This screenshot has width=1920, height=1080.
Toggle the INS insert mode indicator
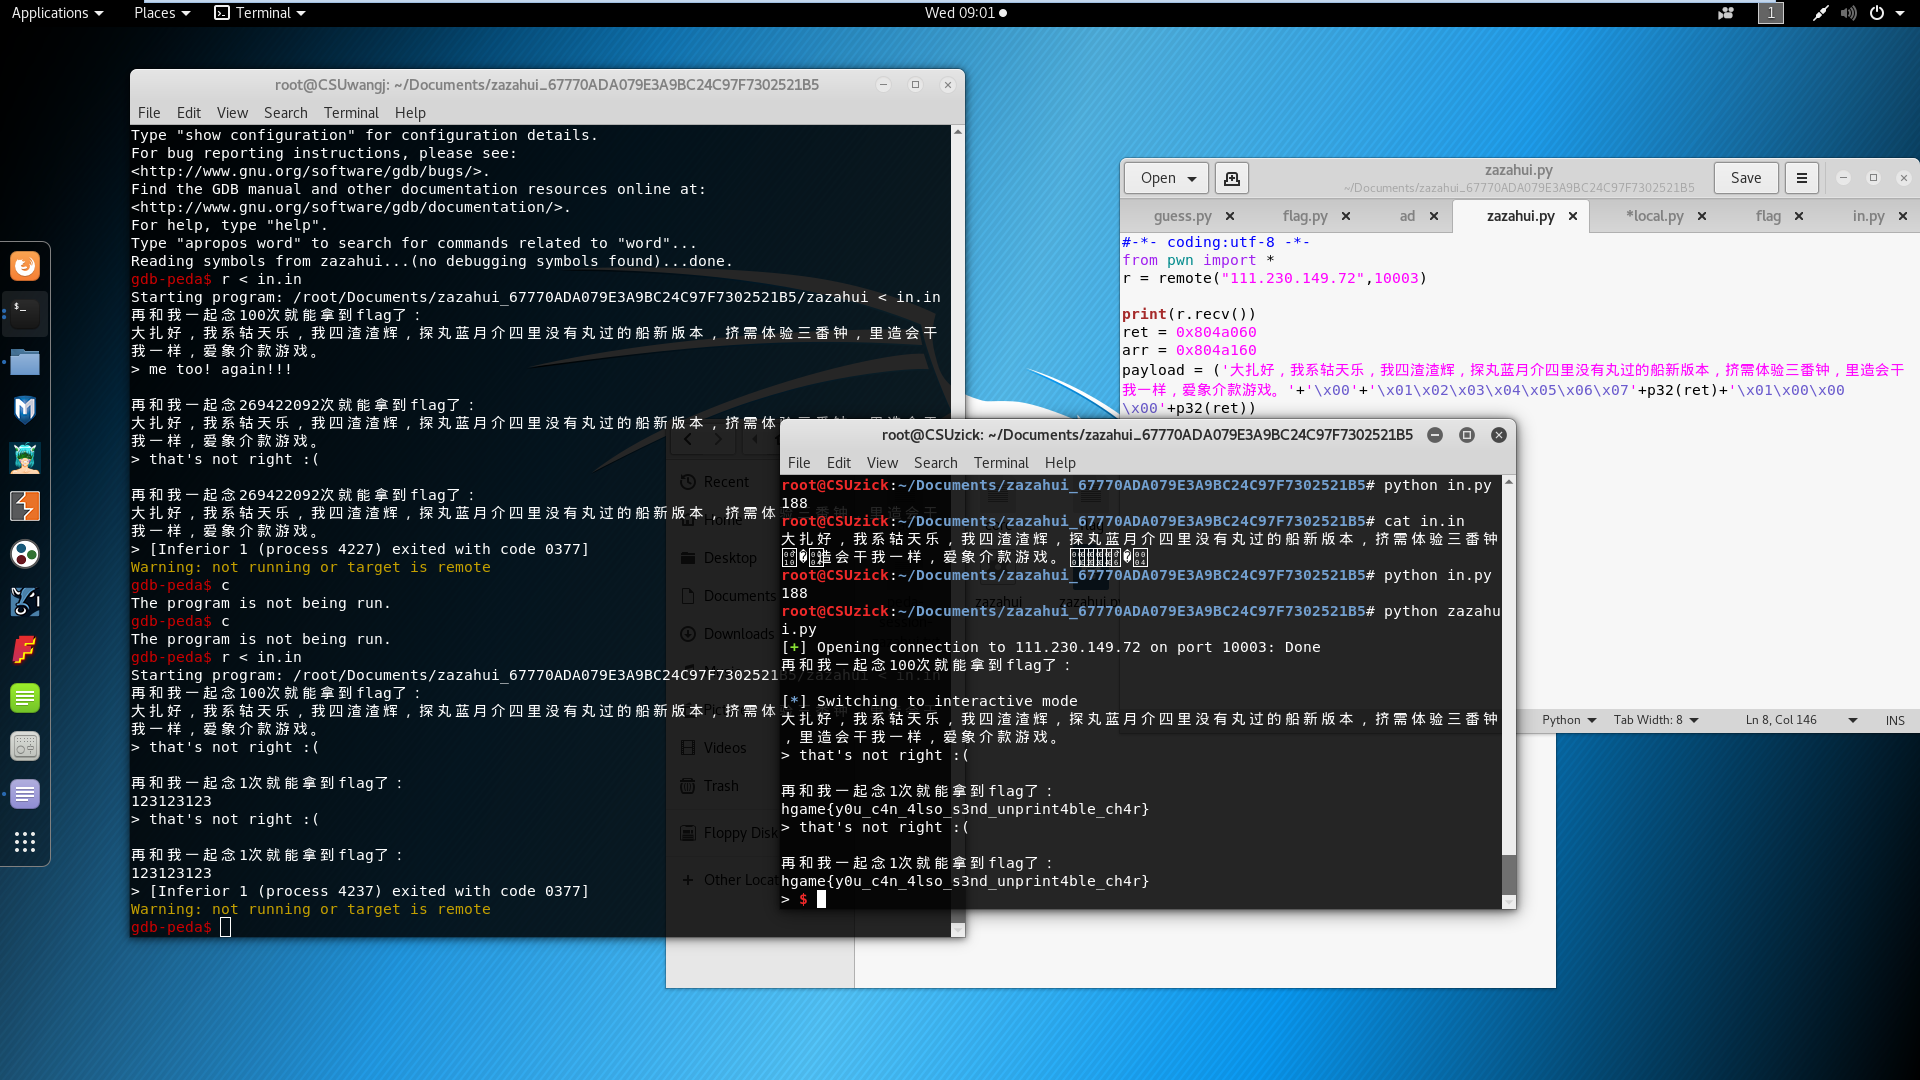[1895, 720]
